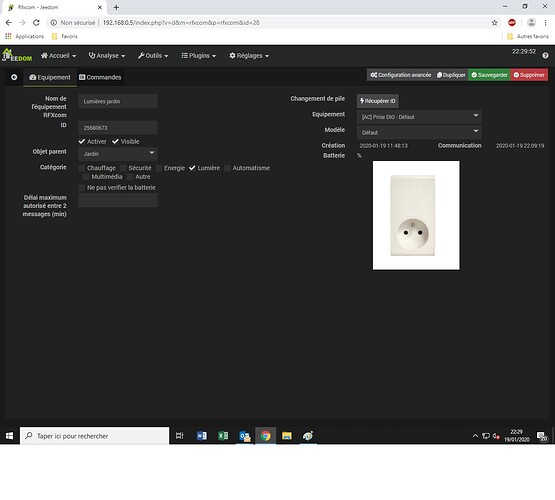Image resolution: width=555 pixels, height=500 pixels.
Task: Toggle the Visible checkbox
Action: point(115,142)
